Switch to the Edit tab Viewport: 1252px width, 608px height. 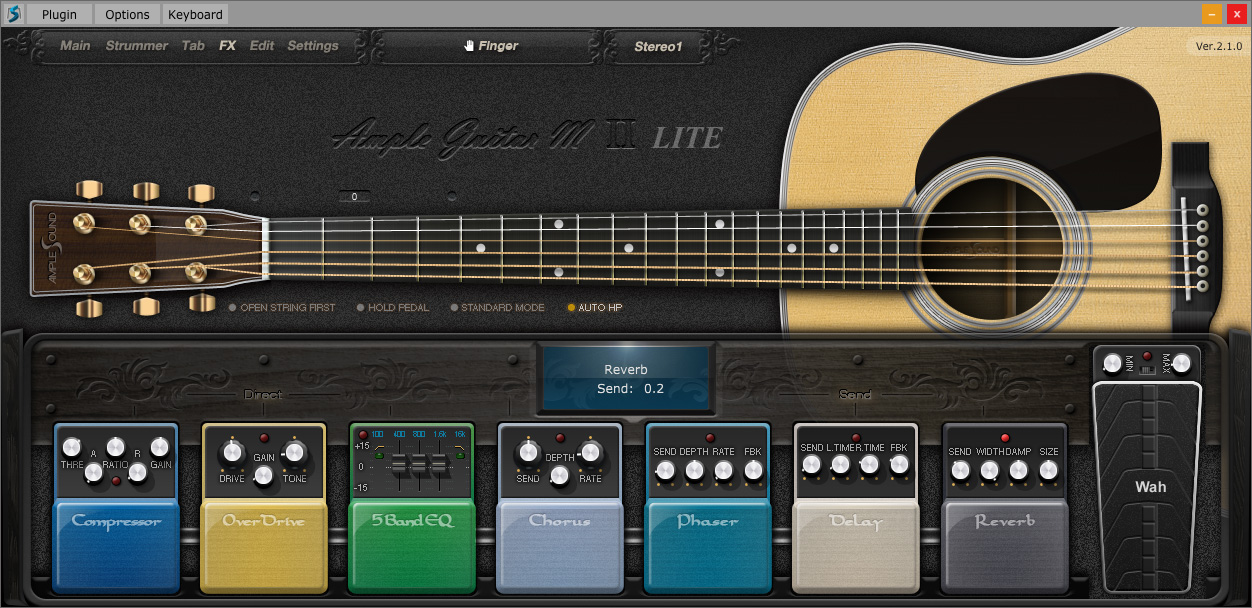tap(262, 46)
